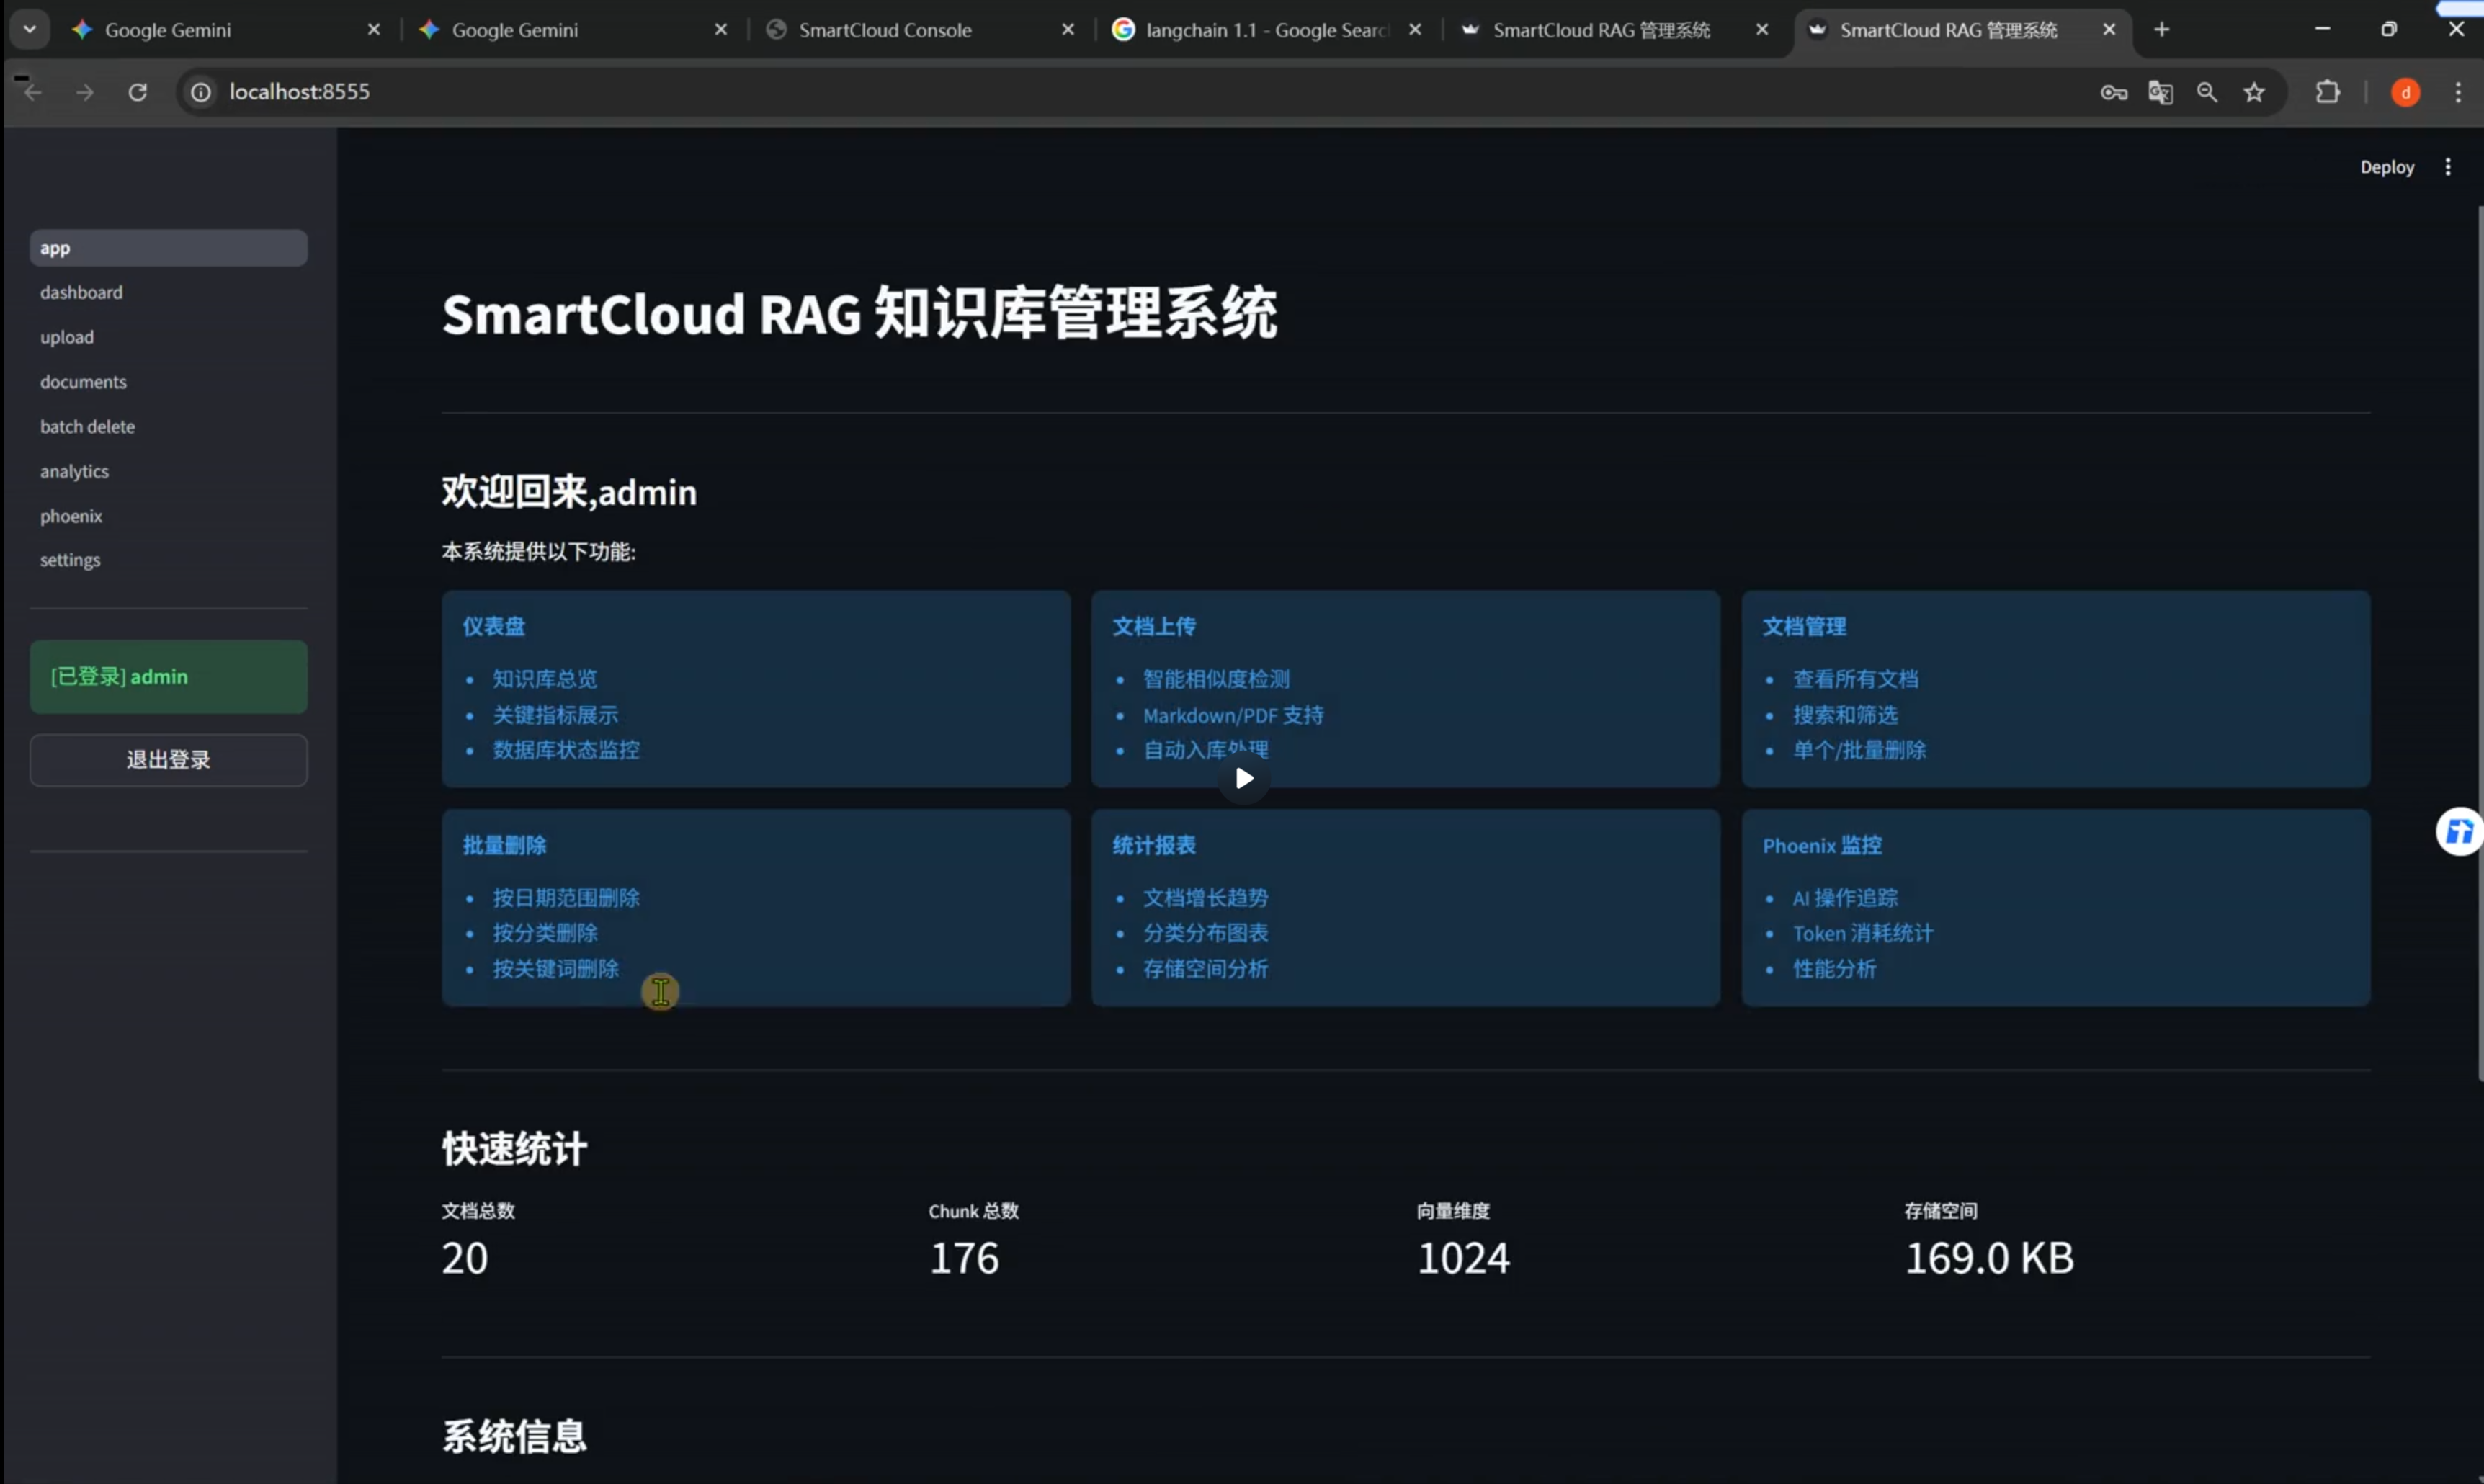Click the 批量删除 card heading
This screenshot has height=1484, width=2484.
[504, 845]
